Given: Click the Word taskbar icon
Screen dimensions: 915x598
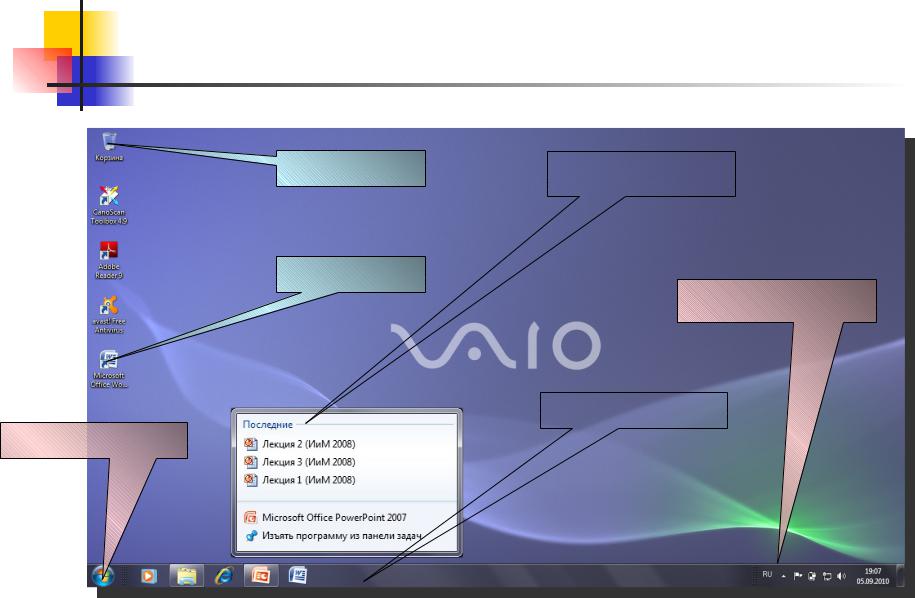Looking at the screenshot, I should (298, 576).
